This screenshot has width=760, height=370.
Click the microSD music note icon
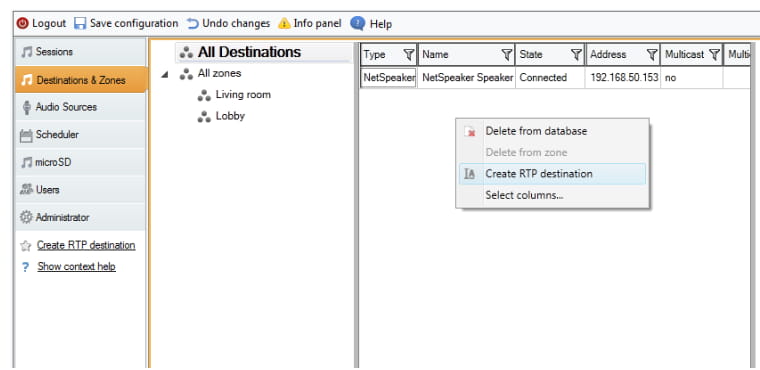[x=27, y=162]
